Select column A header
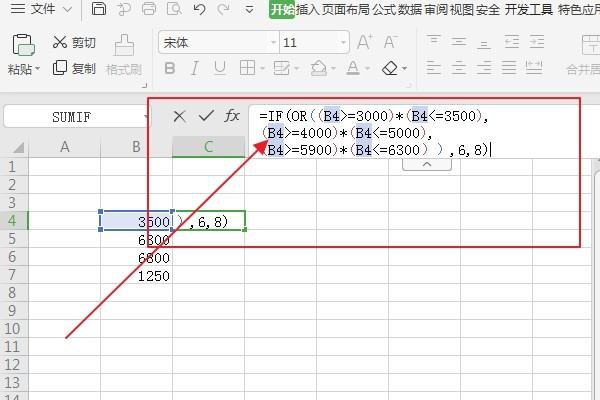 tap(65, 147)
